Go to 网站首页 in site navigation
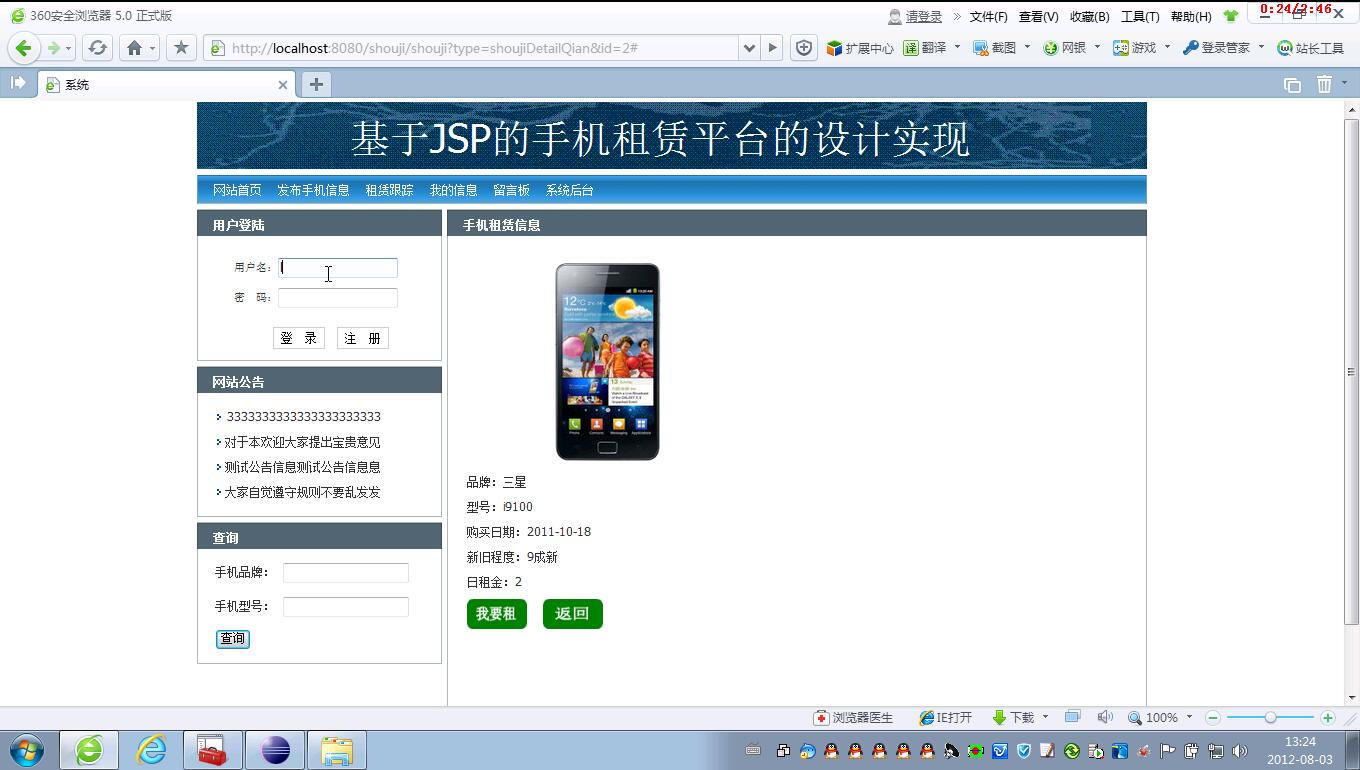This screenshot has width=1360, height=770. pos(237,190)
